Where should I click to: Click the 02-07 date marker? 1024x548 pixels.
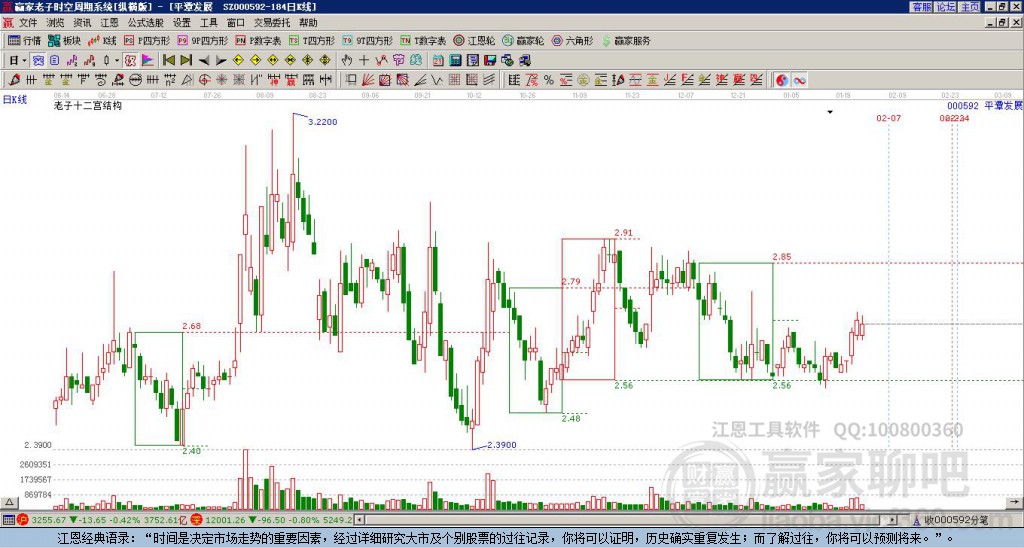pos(888,118)
